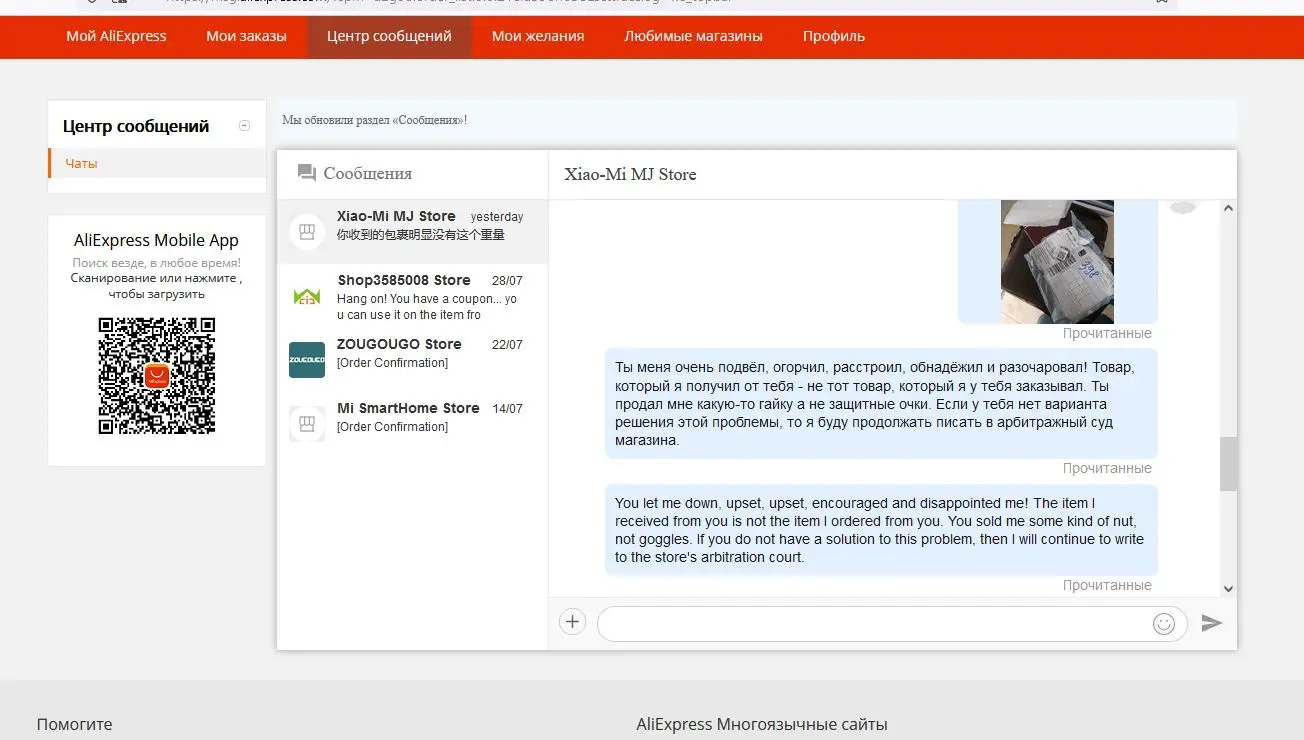1304x740 pixels.
Task: Click the ZOUGOUGO Store logo icon
Action: click(x=307, y=360)
